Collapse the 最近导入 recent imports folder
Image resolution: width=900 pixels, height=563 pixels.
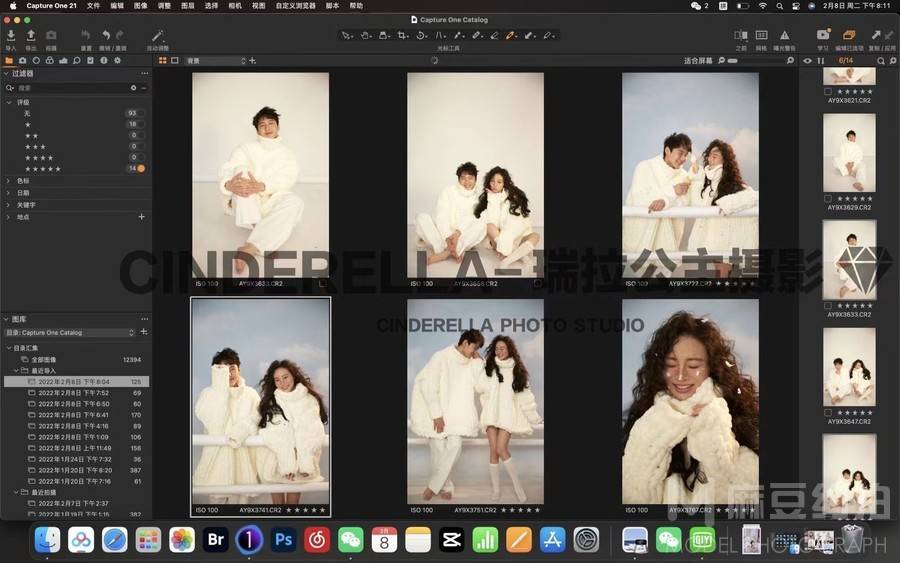(16, 371)
